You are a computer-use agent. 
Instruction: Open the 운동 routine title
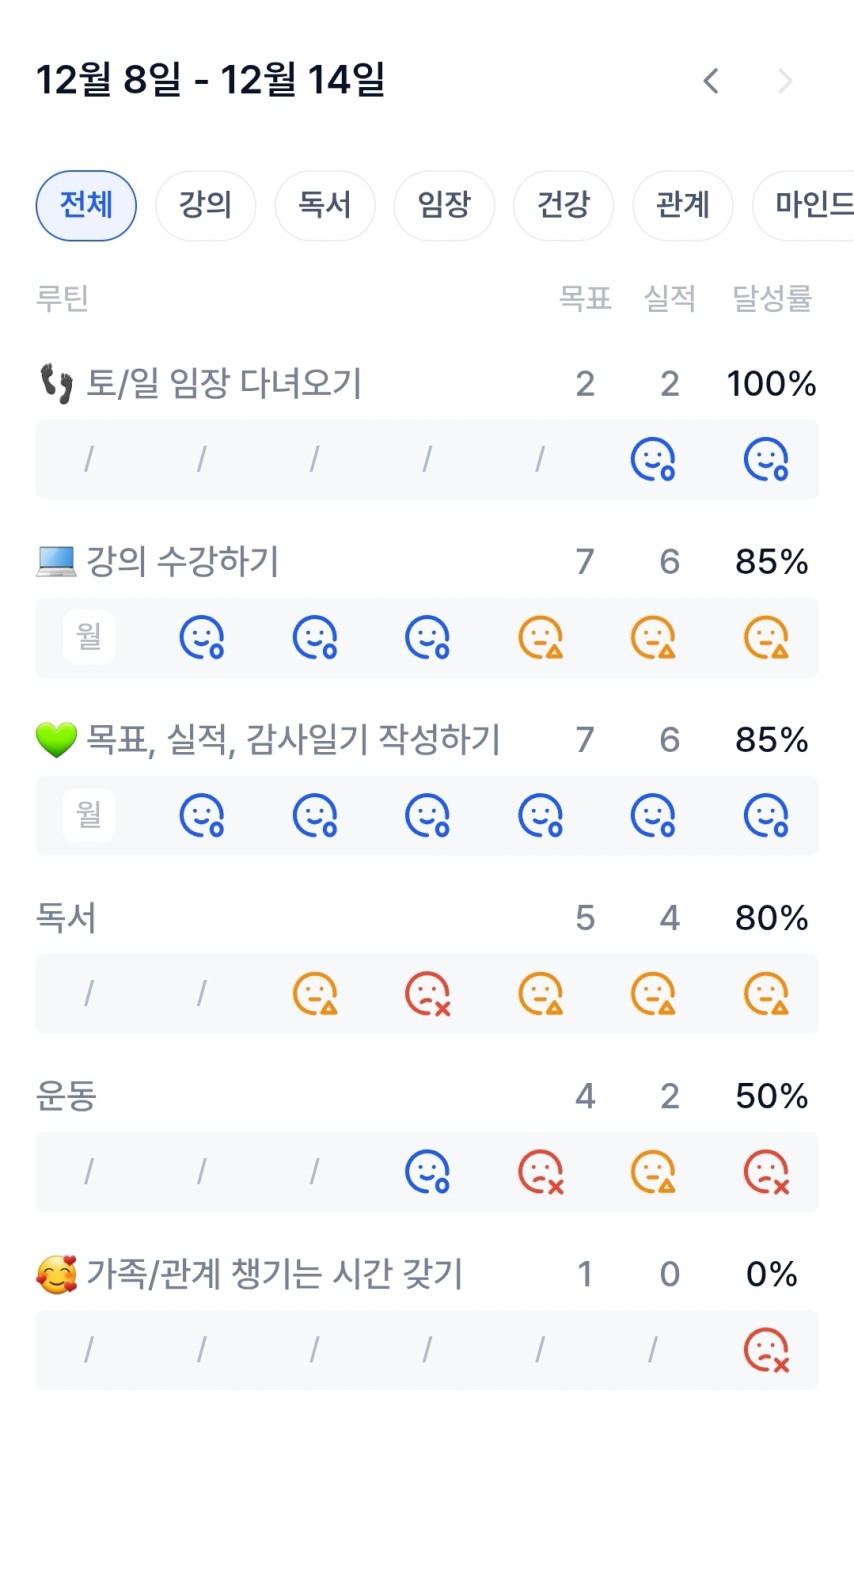(66, 1096)
